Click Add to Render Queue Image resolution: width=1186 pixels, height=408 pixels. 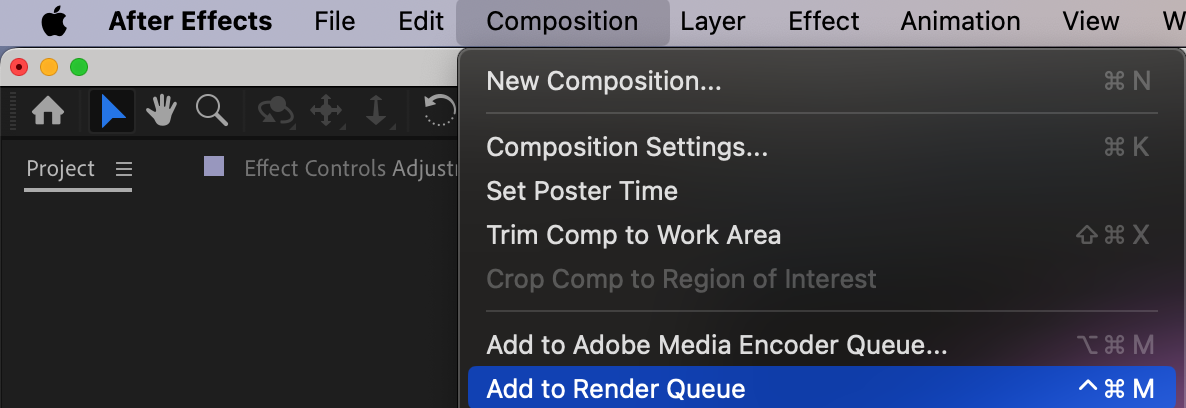click(616, 389)
